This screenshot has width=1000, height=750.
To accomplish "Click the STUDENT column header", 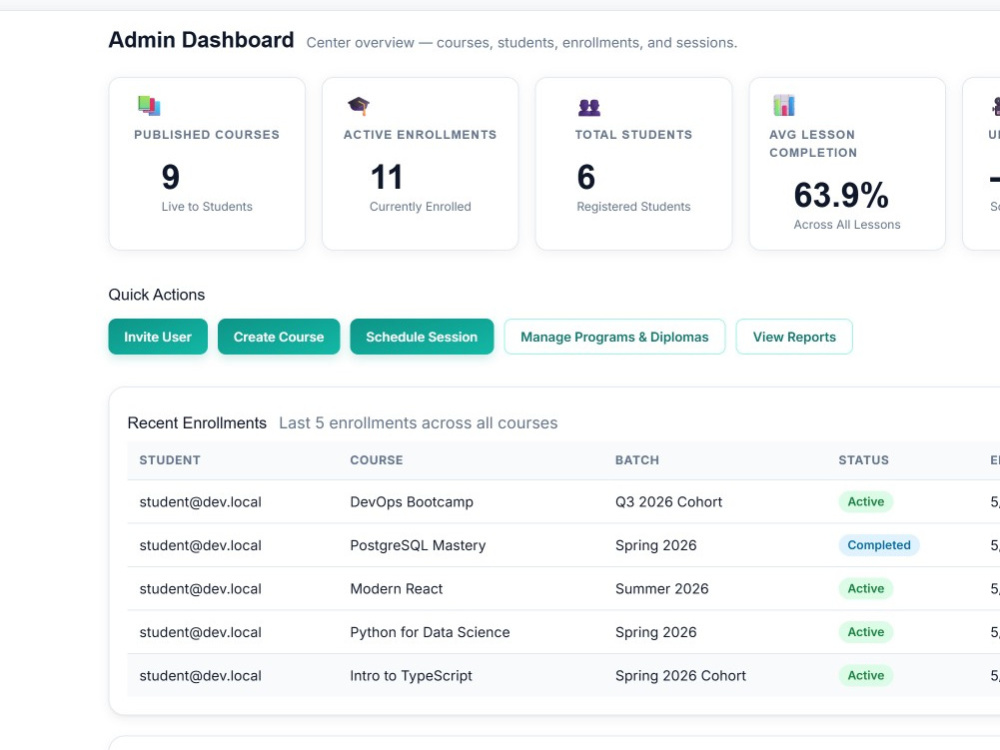I will point(170,460).
